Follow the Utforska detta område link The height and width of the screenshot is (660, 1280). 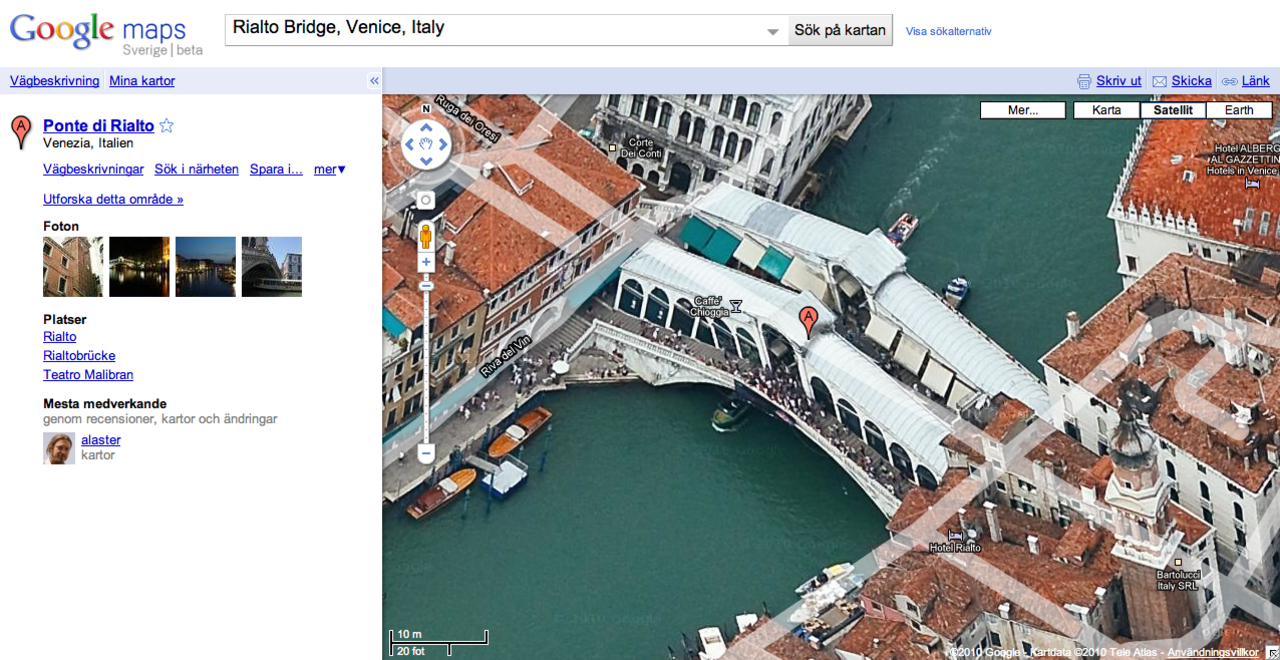click(x=113, y=199)
